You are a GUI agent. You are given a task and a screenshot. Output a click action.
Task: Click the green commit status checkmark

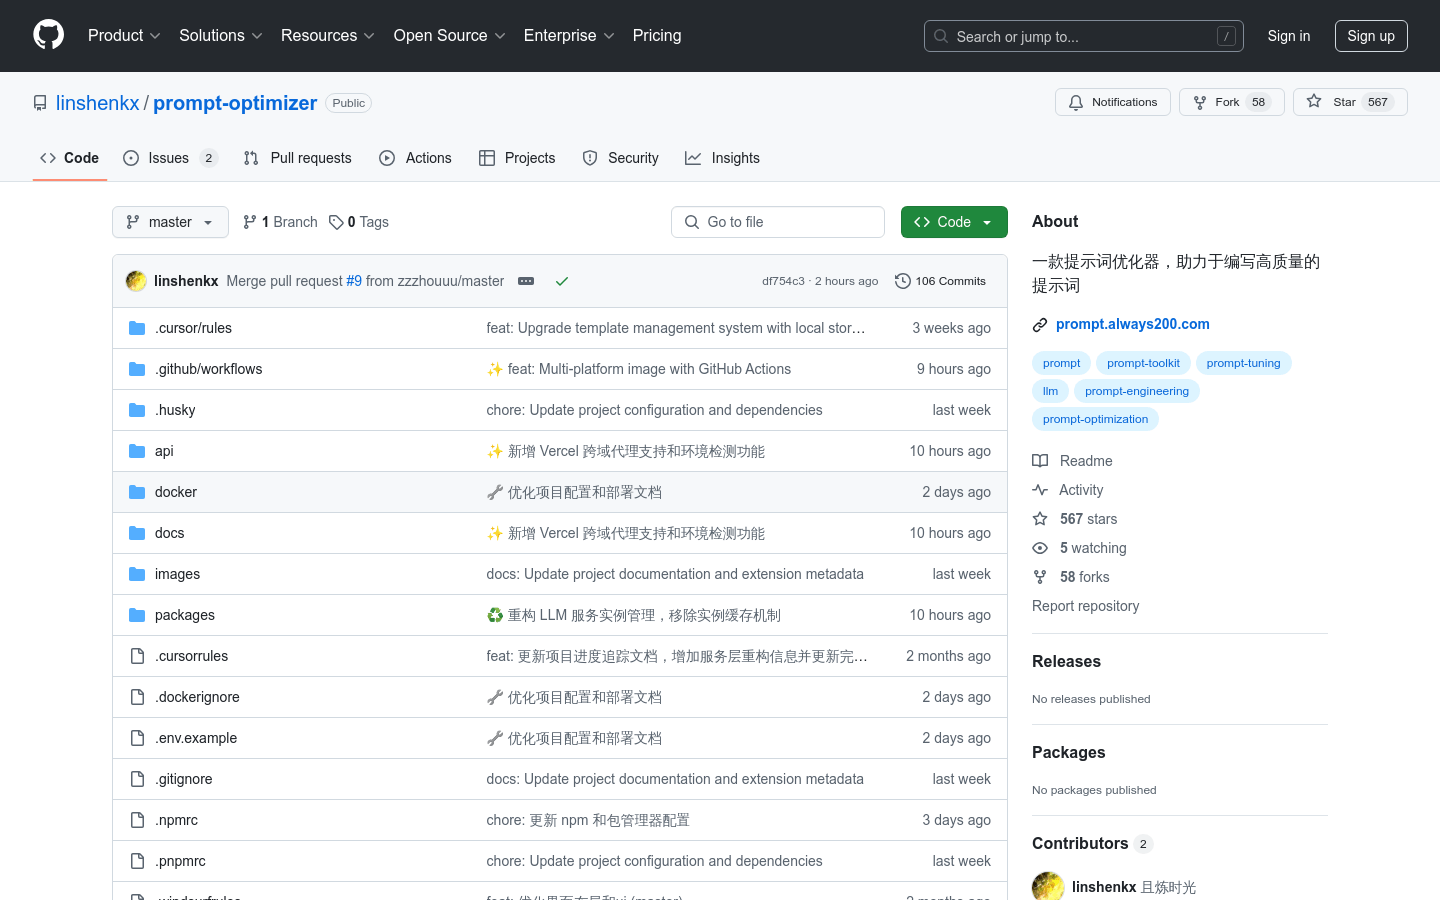pos(562,281)
